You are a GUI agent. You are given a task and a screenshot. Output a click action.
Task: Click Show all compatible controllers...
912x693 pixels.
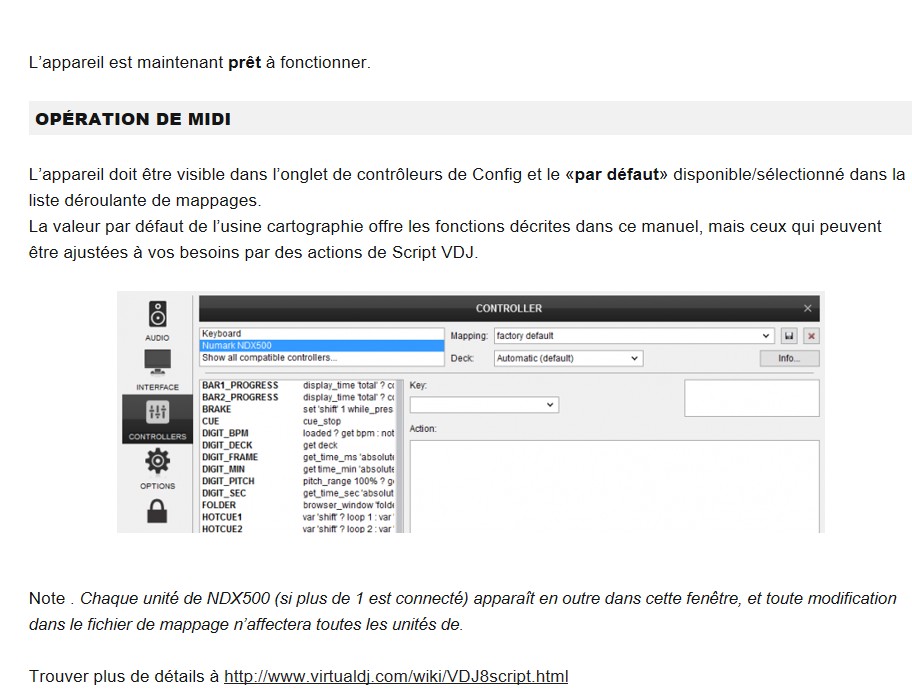tap(322, 358)
